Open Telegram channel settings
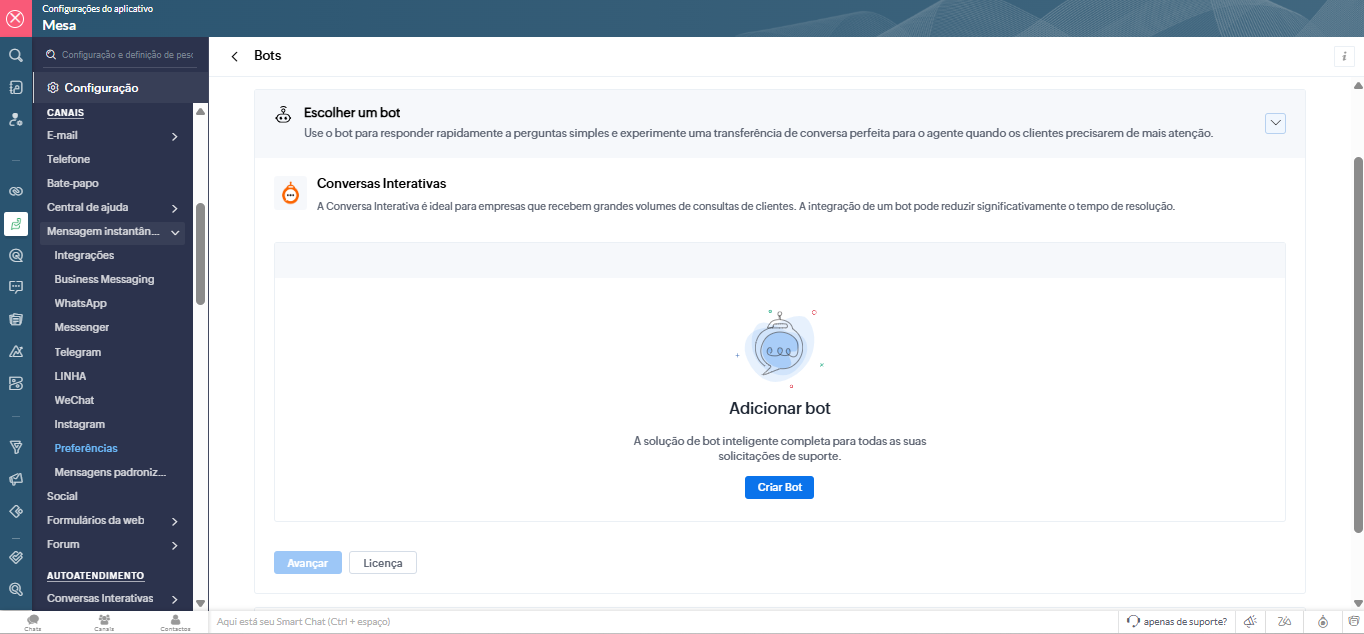 [x=77, y=352]
